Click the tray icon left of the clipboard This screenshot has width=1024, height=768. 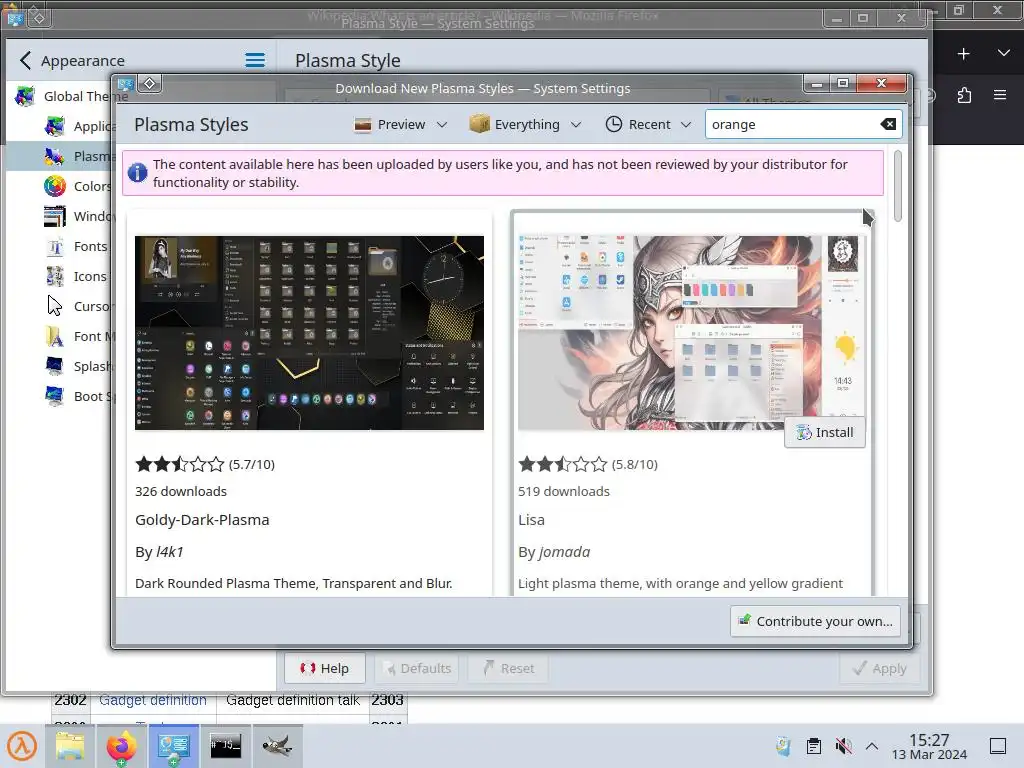click(783, 746)
